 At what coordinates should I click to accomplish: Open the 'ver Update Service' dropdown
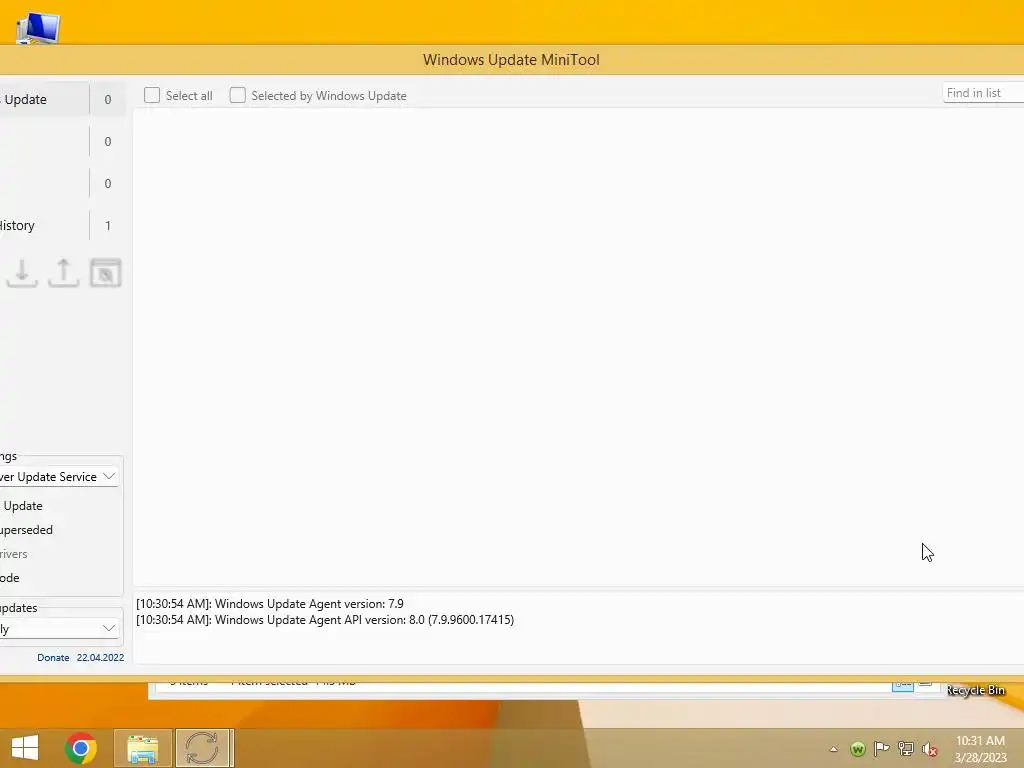pos(59,477)
